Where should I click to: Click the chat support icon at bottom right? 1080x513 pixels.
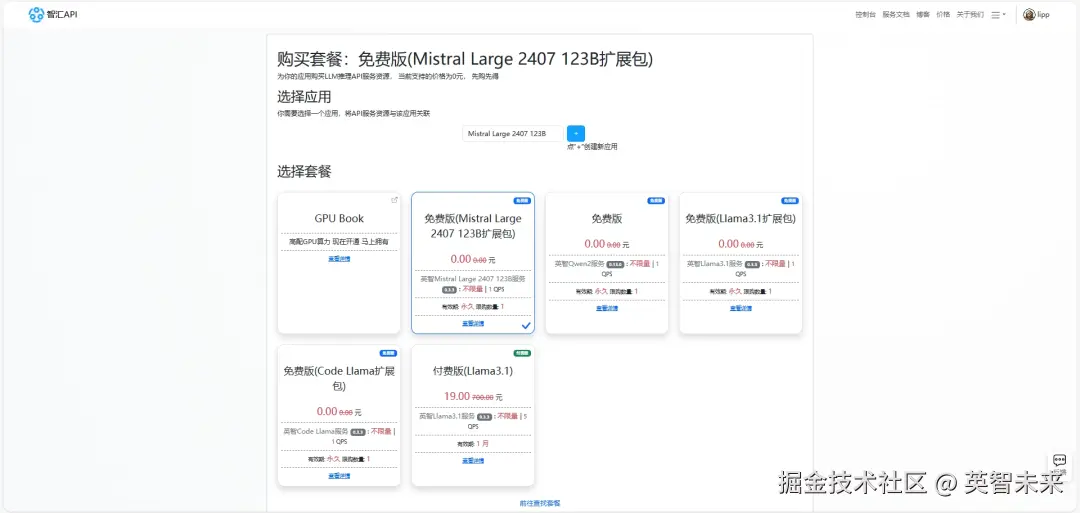[x=1059, y=461]
